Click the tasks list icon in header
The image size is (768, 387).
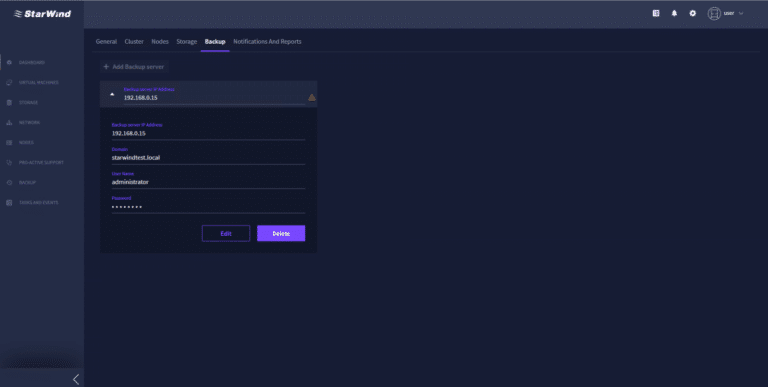point(656,14)
